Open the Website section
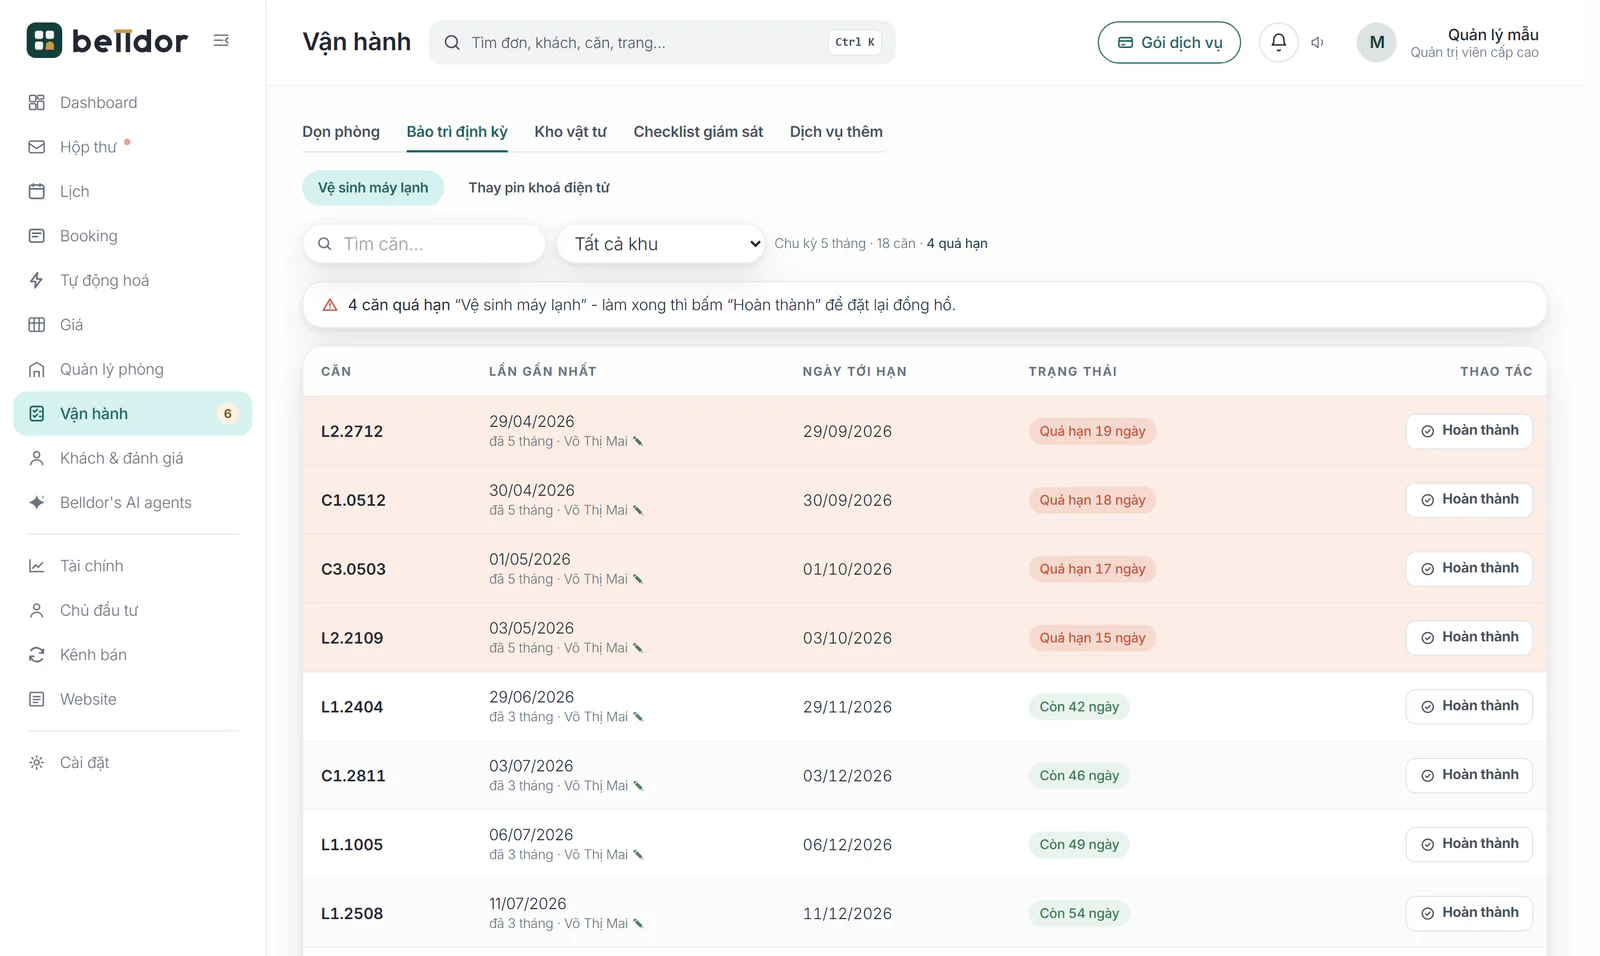1600x956 pixels. [x=132, y=699]
